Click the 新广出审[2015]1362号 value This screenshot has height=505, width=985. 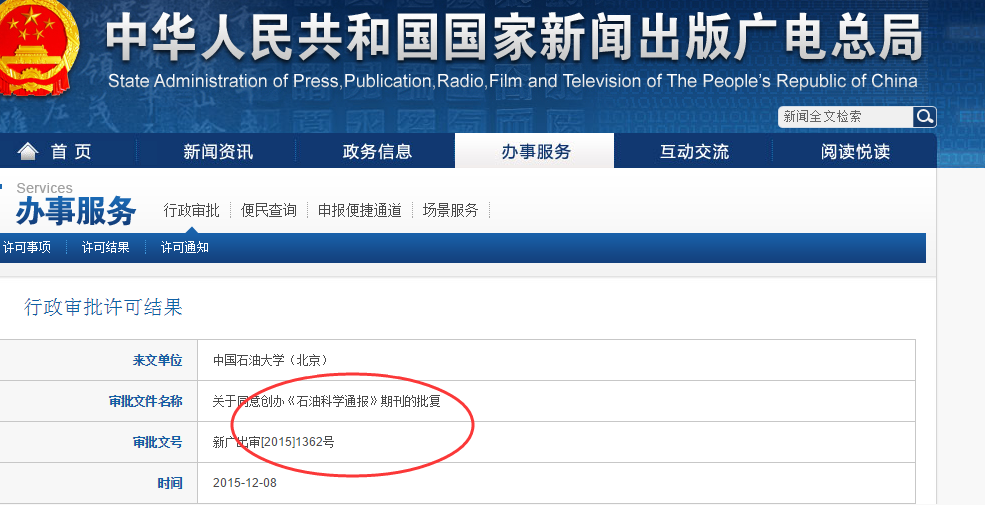273,442
